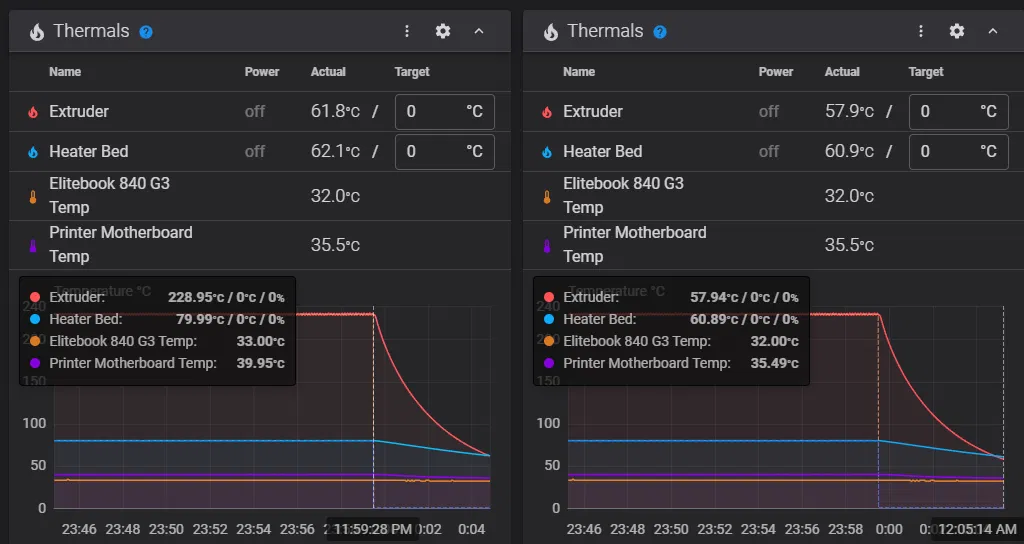Viewport: 1024px width, 544px height.
Task: Focus Heater Bed target field in left panel
Action: [x=445, y=152]
